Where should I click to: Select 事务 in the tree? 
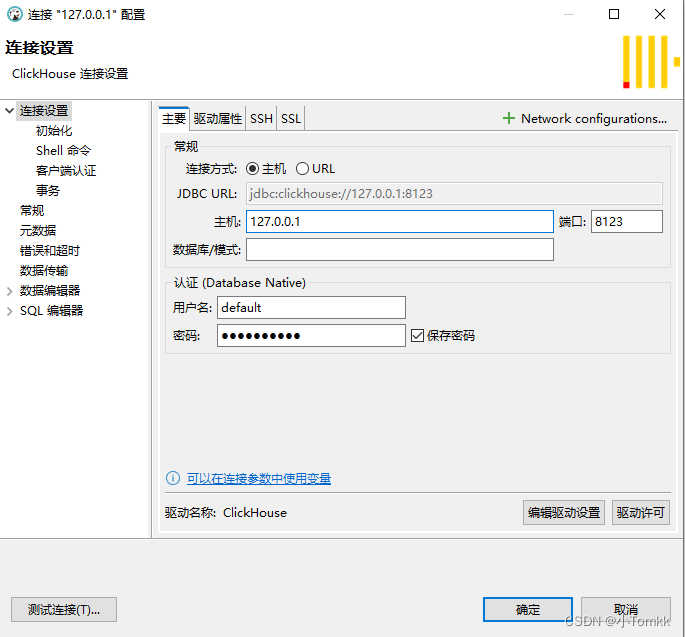48,190
